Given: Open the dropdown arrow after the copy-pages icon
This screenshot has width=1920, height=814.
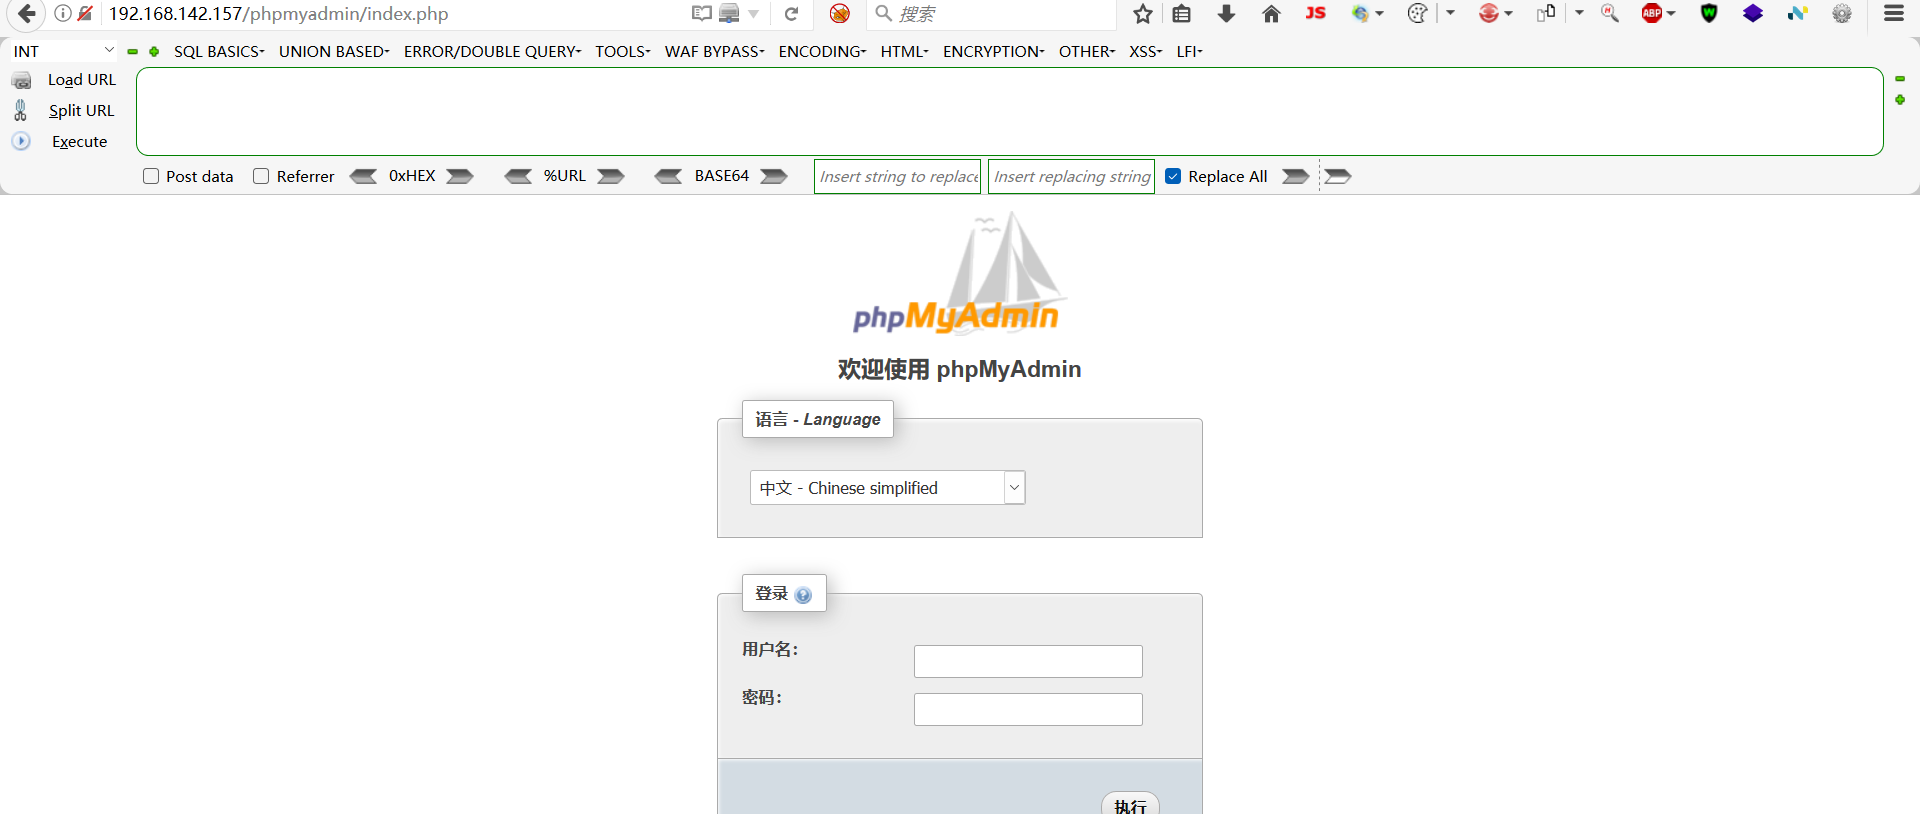Looking at the screenshot, I should click(x=1579, y=13).
